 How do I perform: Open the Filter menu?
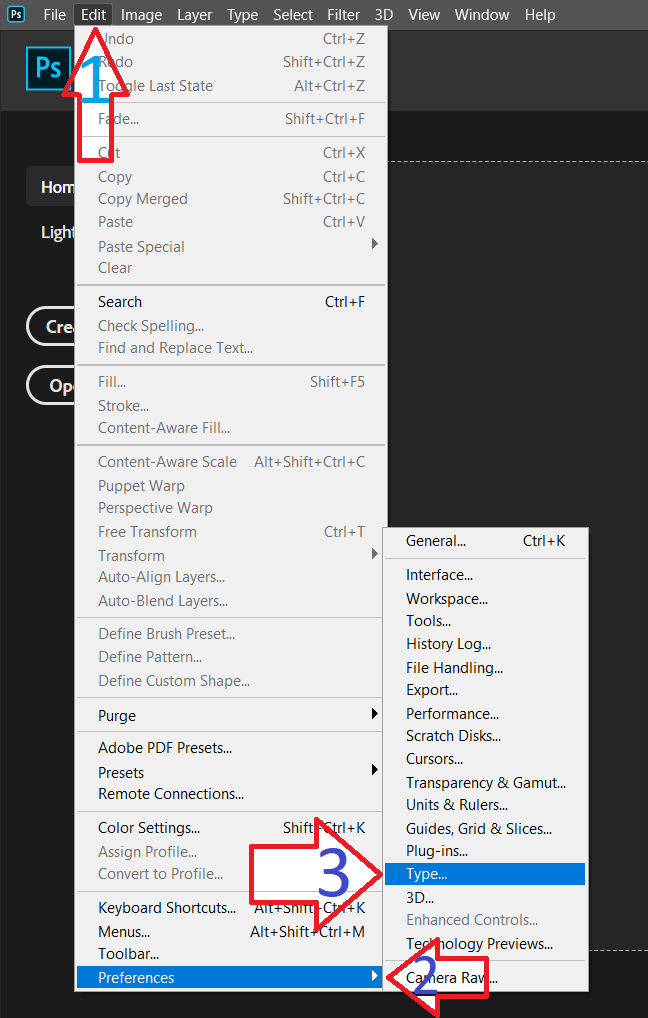[x=343, y=14]
